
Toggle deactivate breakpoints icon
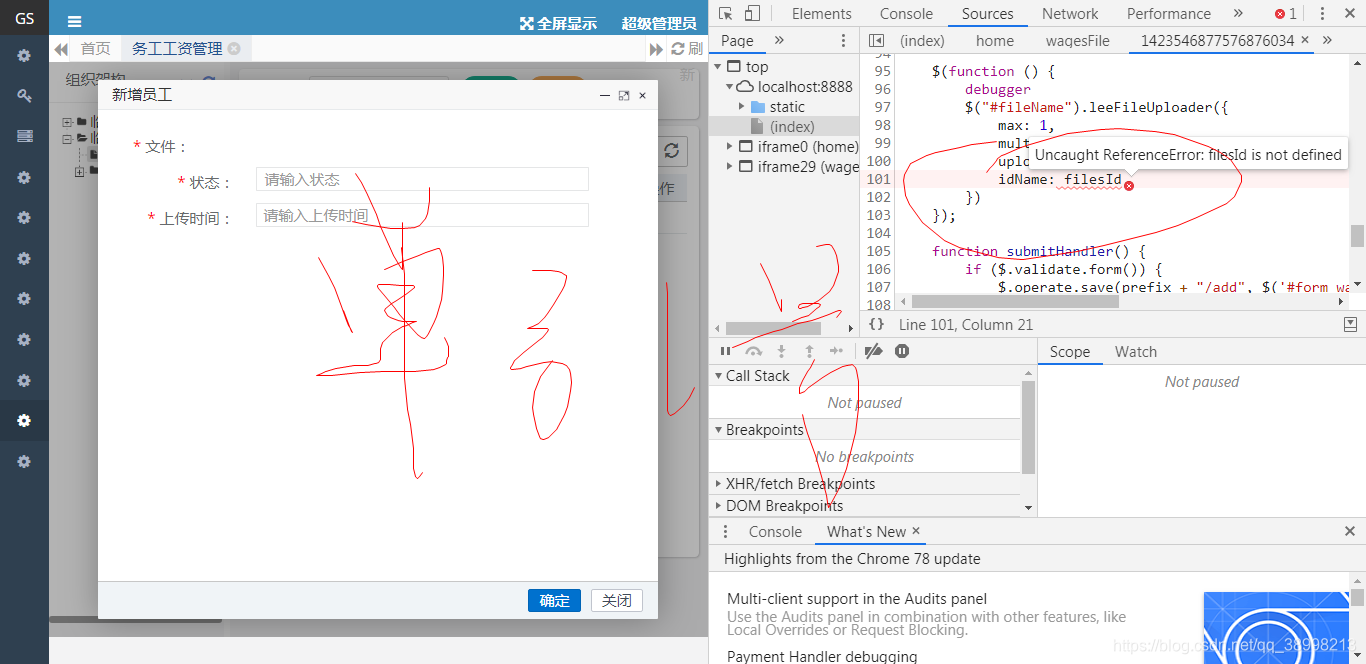pyautogui.click(x=873, y=351)
